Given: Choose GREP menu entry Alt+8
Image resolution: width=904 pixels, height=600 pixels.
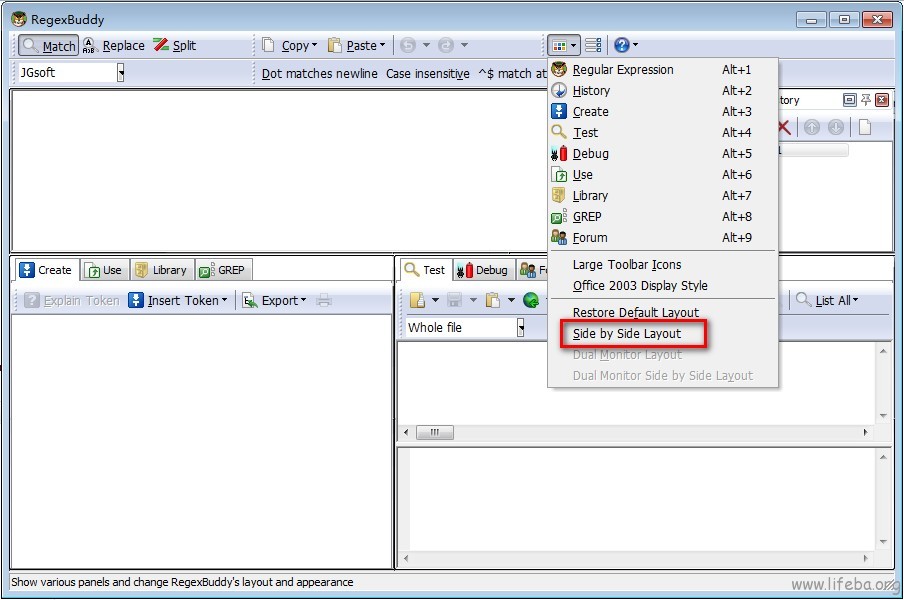Looking at the screenshot, I should coord(662,217).
